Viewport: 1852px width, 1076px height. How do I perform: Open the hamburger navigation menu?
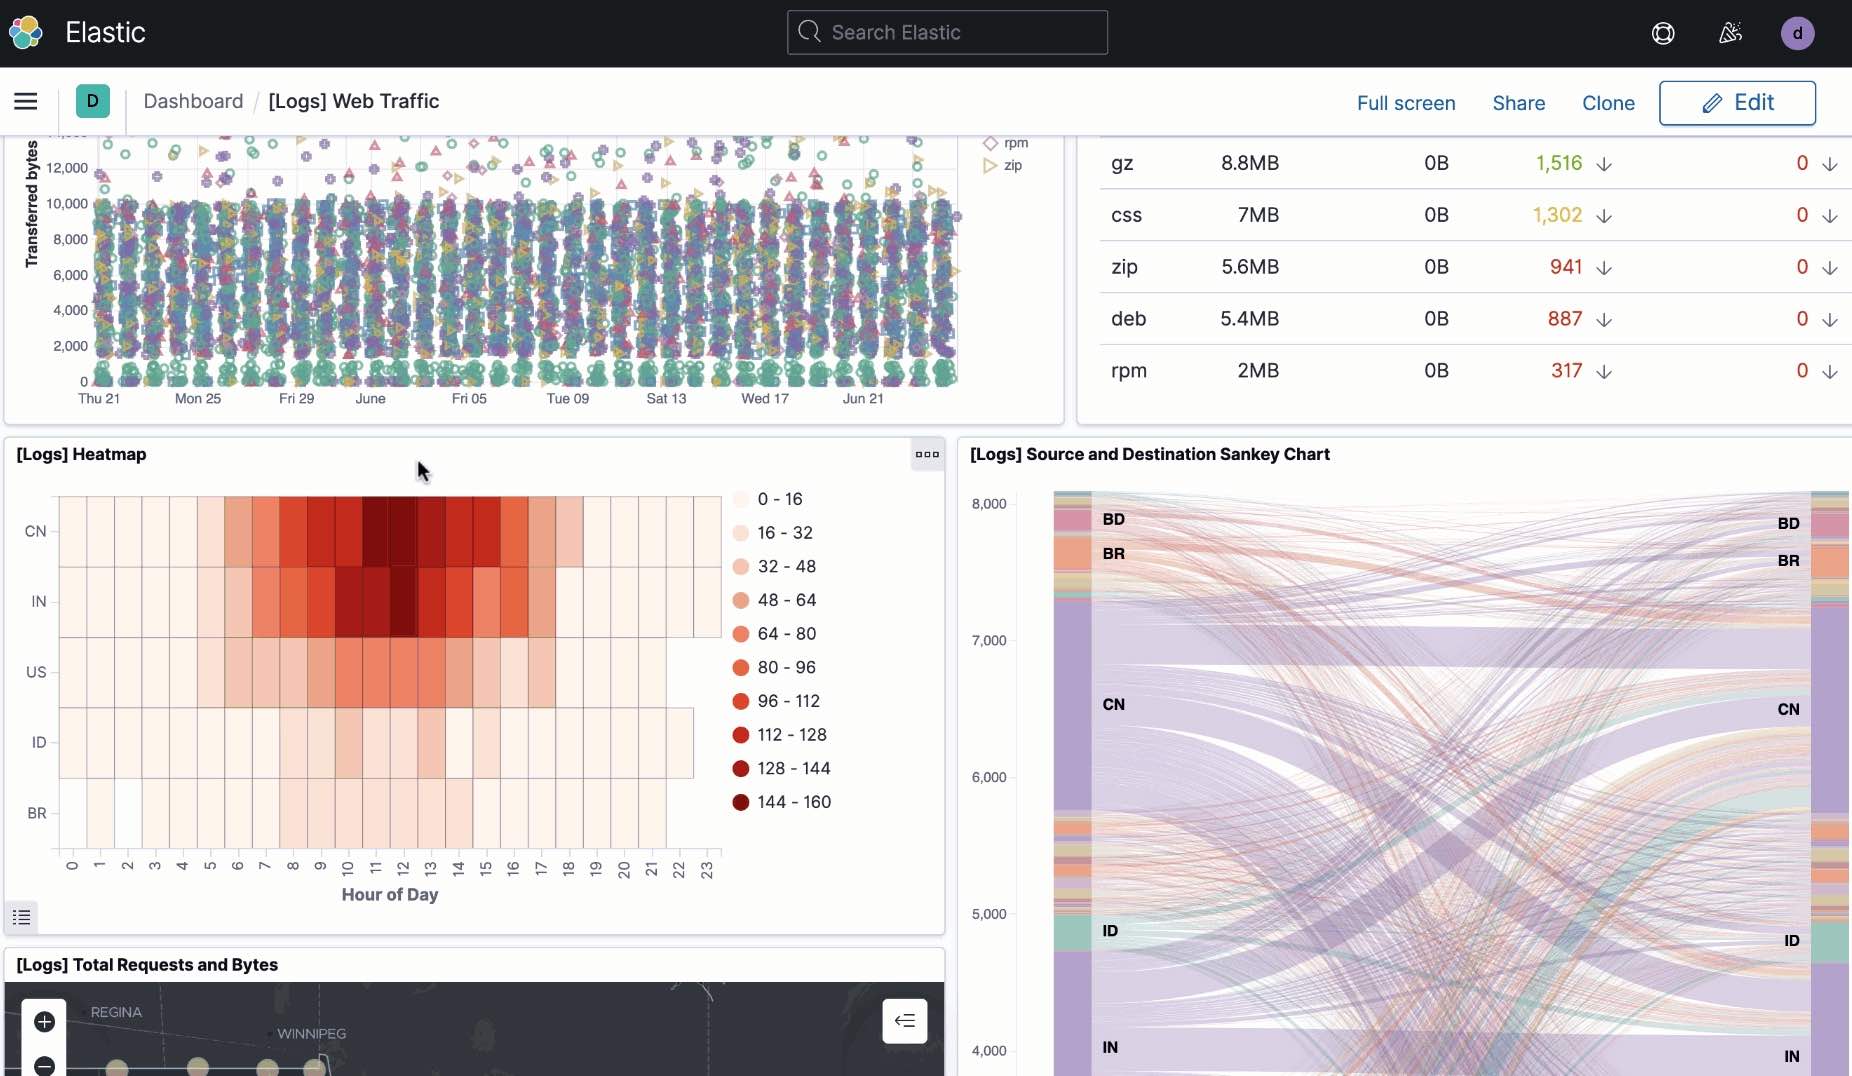[26, 101]
